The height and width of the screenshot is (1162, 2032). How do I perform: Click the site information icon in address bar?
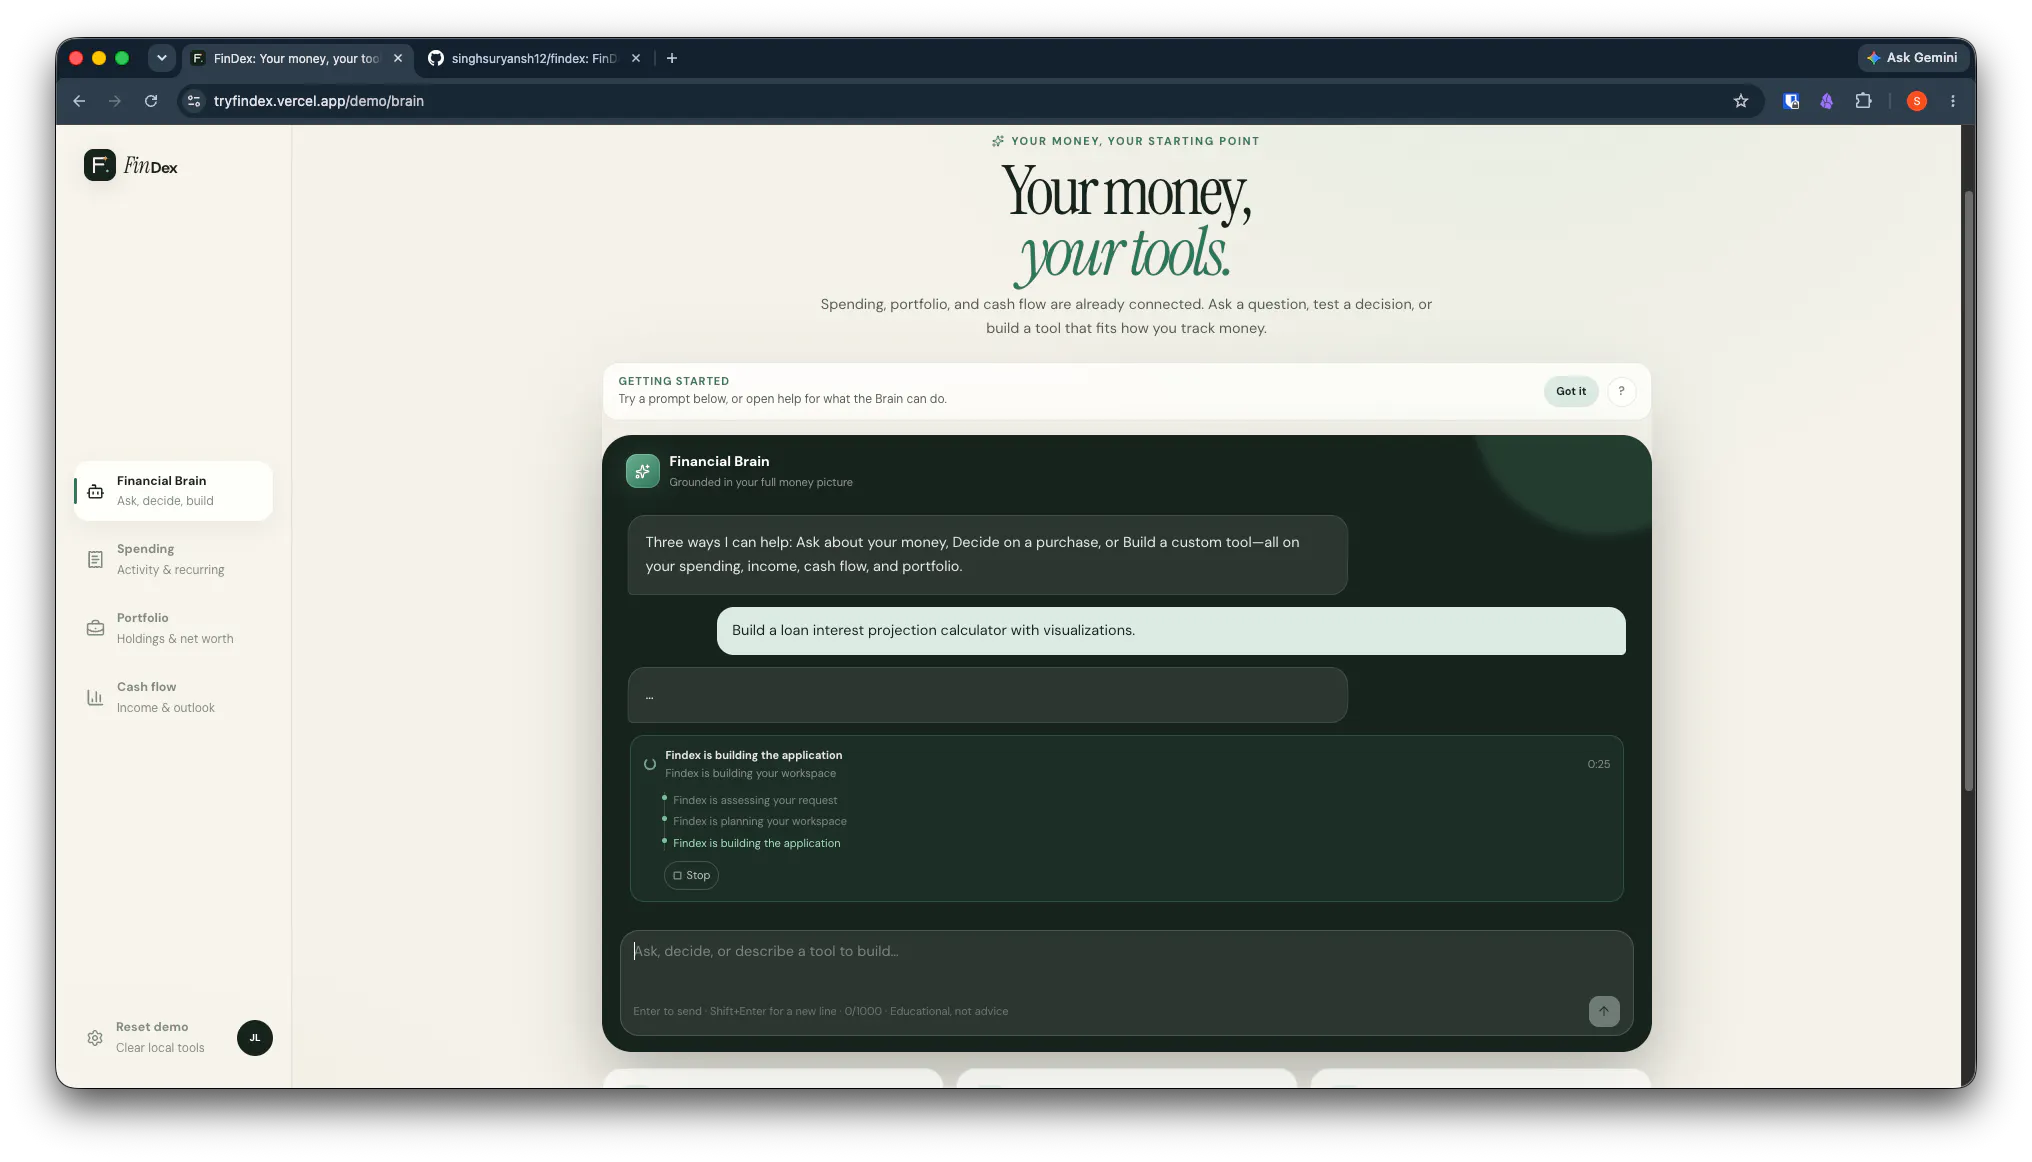click(195, 101)
